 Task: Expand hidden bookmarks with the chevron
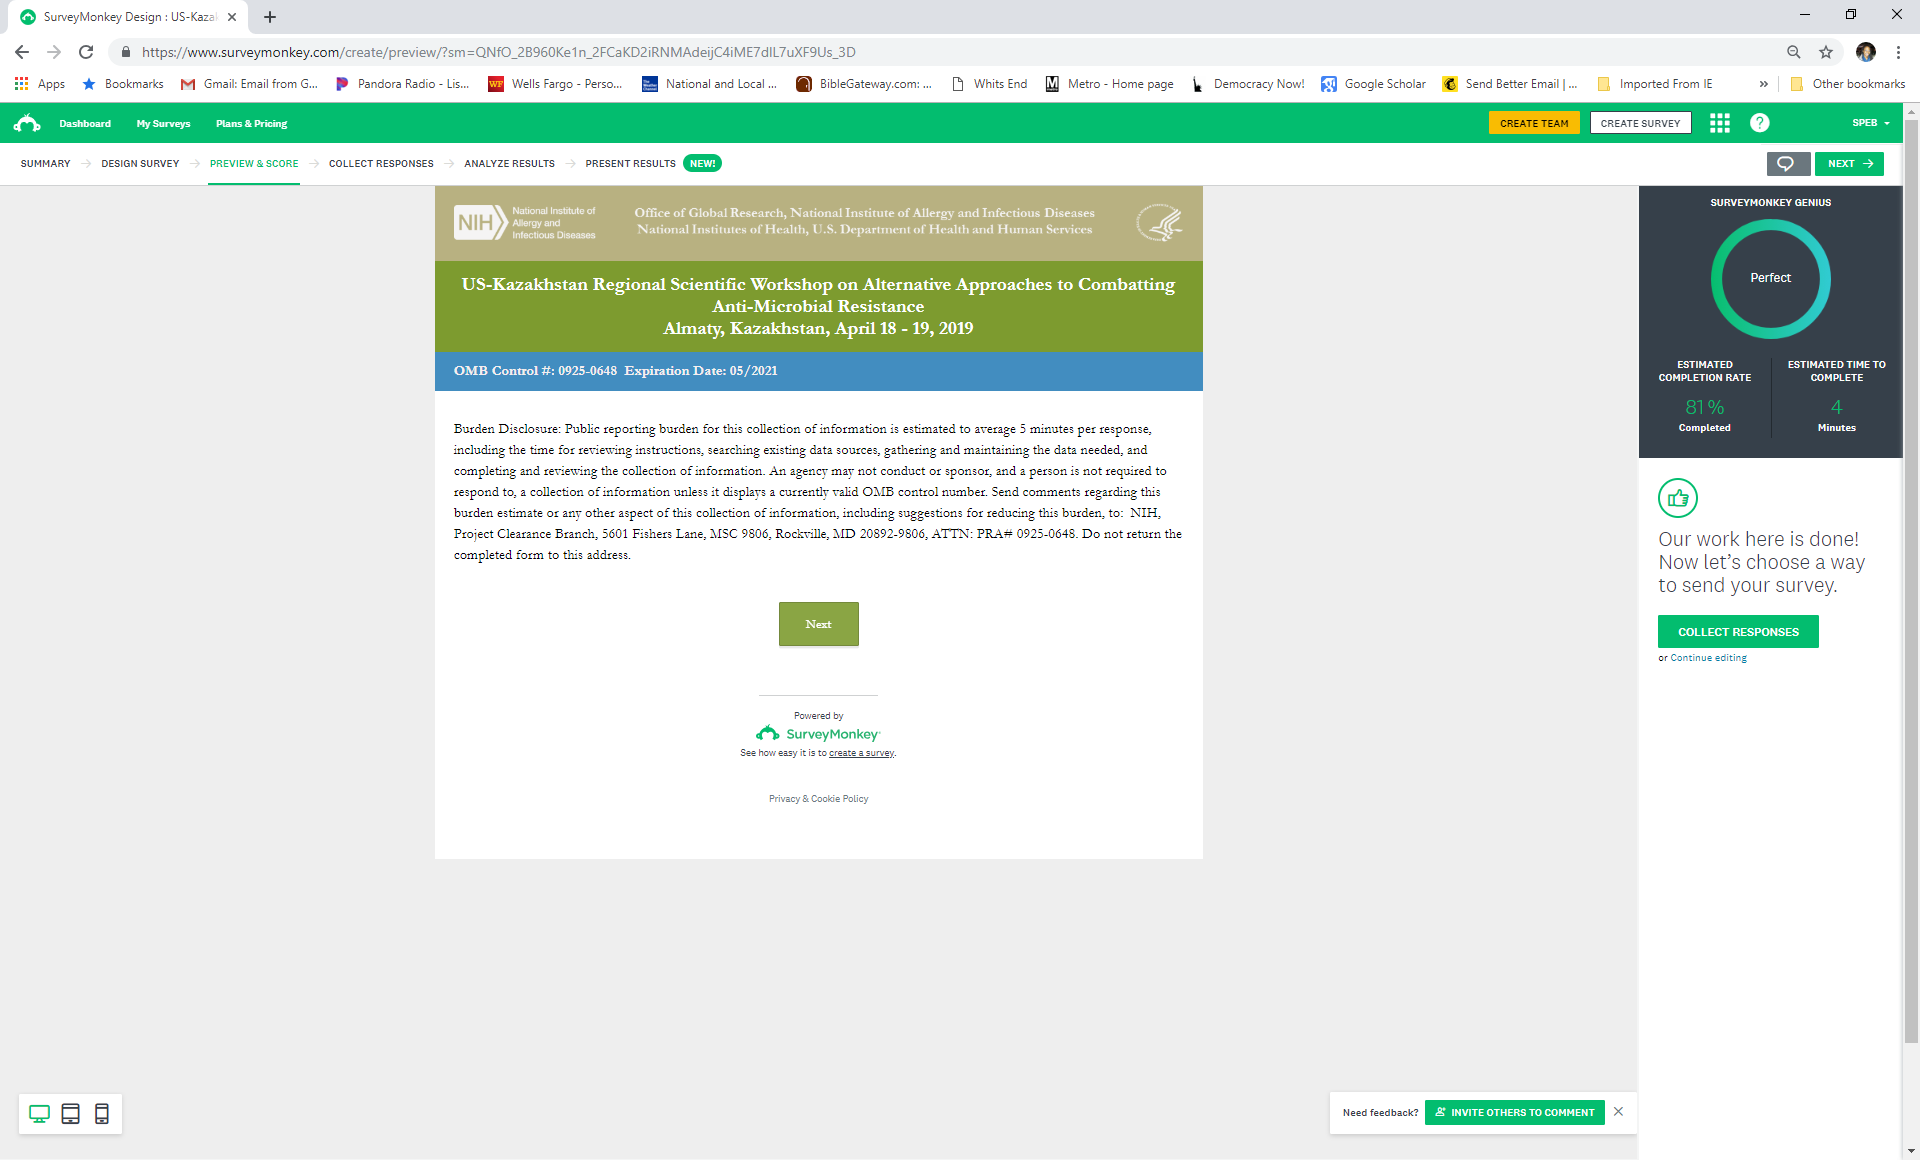pos(1763,84)
